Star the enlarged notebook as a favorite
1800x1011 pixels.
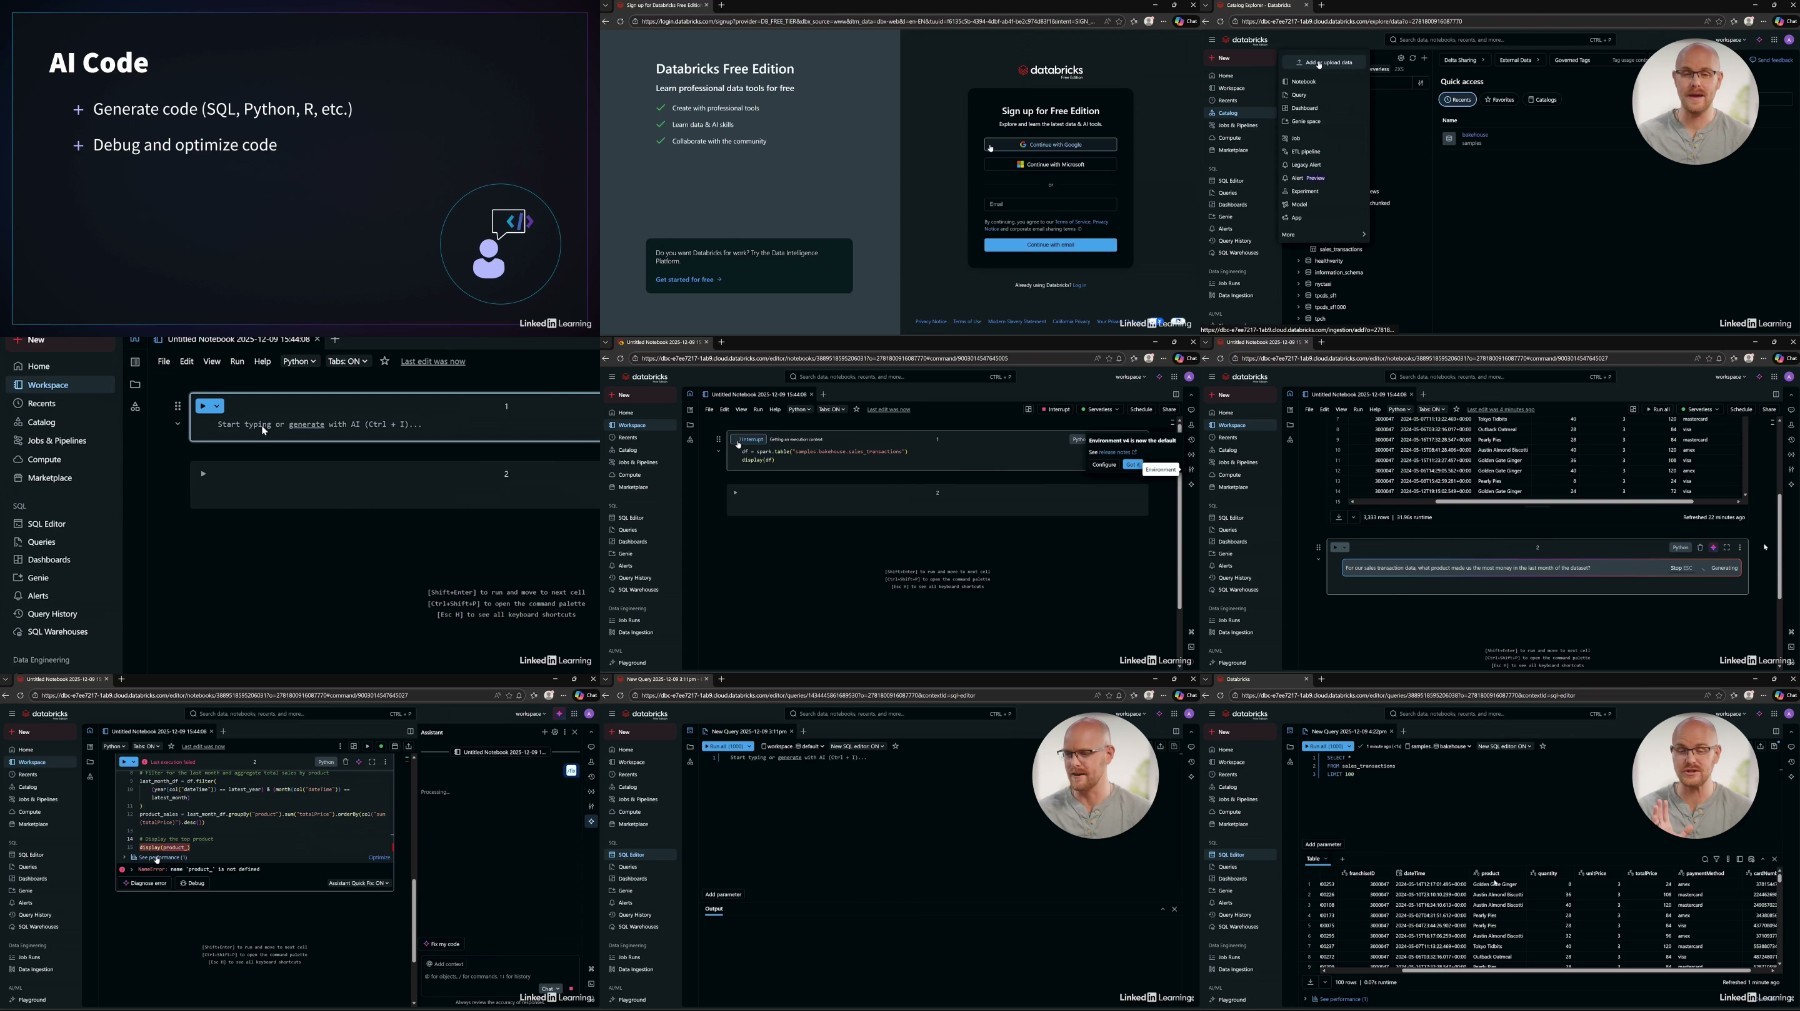[385, 361]
